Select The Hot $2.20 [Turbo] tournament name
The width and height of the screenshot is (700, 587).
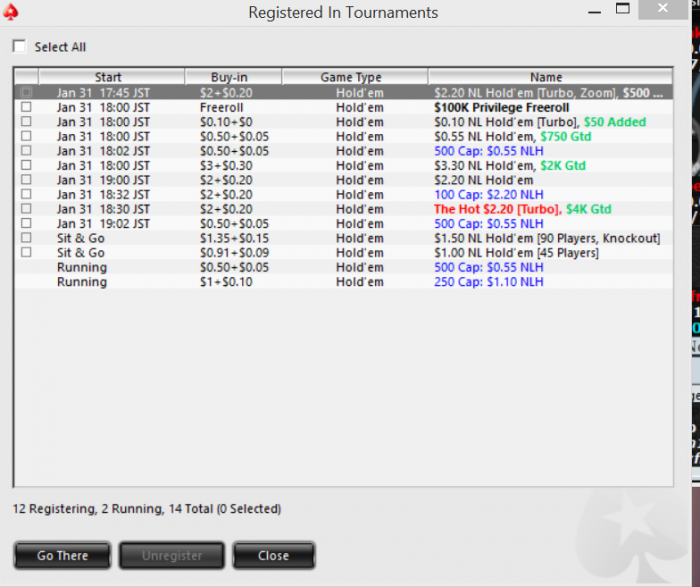[496, 209]
